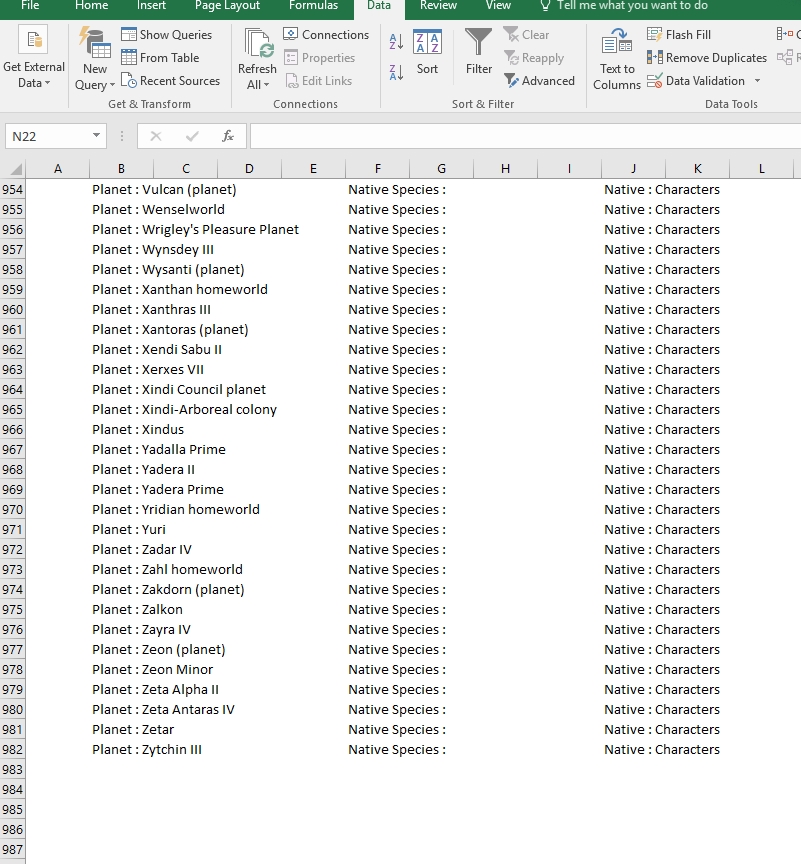Click Show Queries

(x=167, y=35)
